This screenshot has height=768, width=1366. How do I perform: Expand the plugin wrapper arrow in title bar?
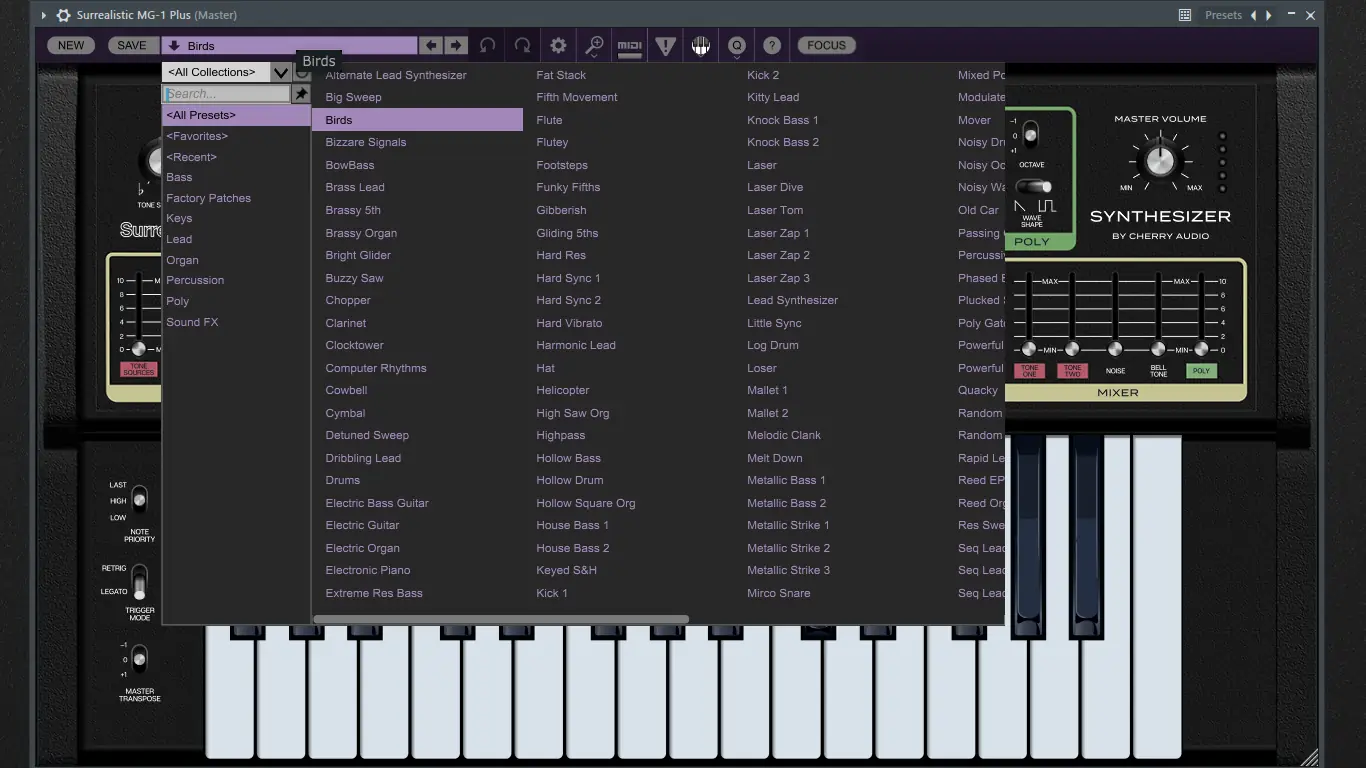pos(43,15)
